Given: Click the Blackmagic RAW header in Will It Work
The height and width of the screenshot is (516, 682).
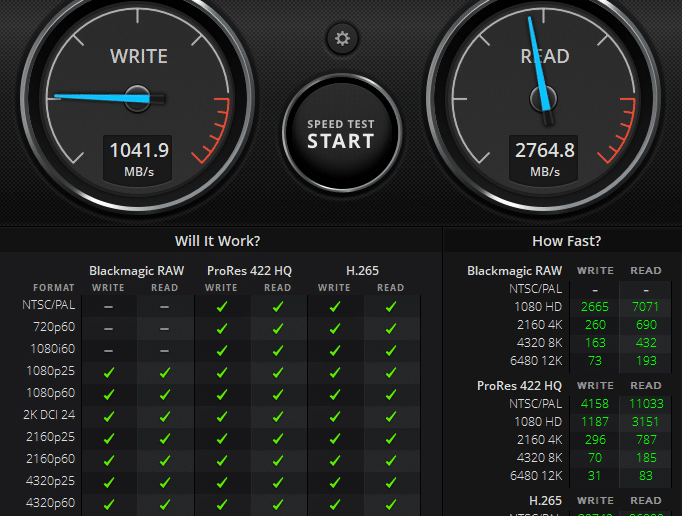Looking at the screenshot, I should (x=137, y=271).
